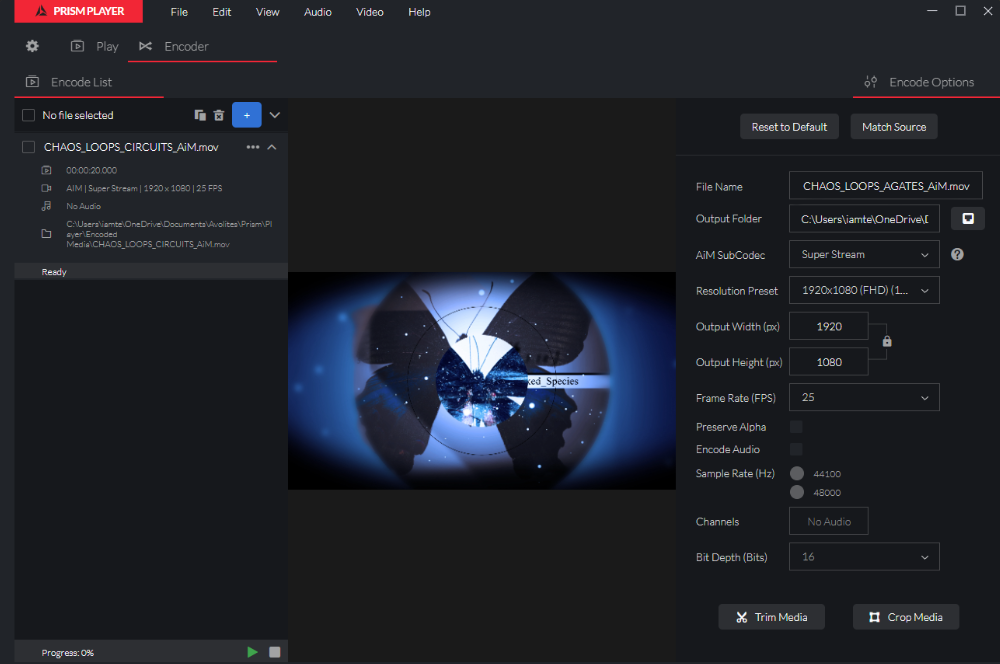The image size is (1000, 664).
Task: Open Frame Rate (FPS) dropdown
Action: point(864,397)
